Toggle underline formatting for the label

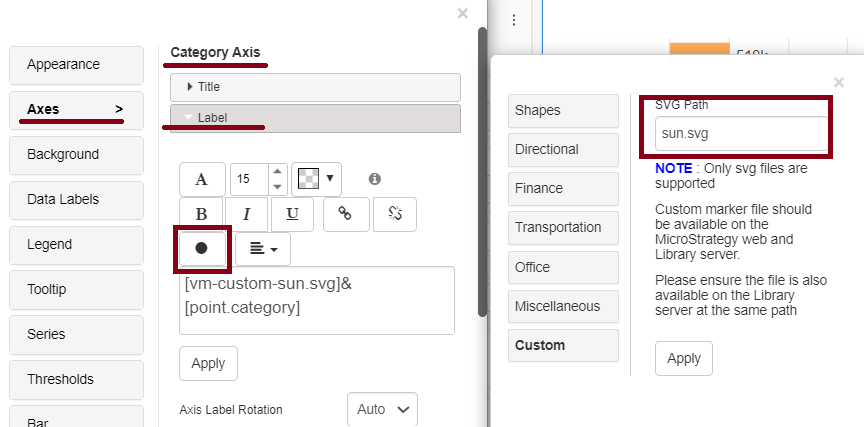pos(292,214)
